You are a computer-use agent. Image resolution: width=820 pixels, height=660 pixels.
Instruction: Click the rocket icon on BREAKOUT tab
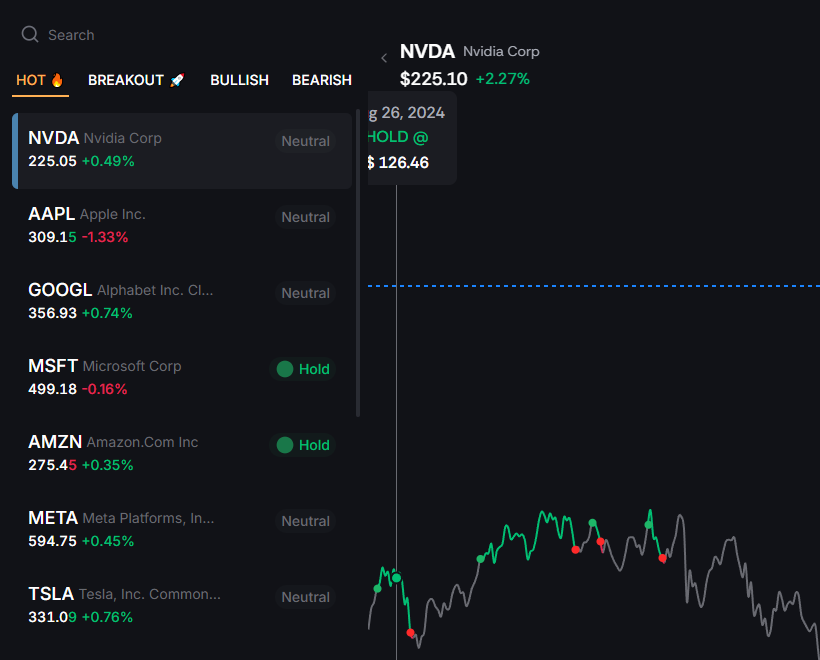click(177, 80)
